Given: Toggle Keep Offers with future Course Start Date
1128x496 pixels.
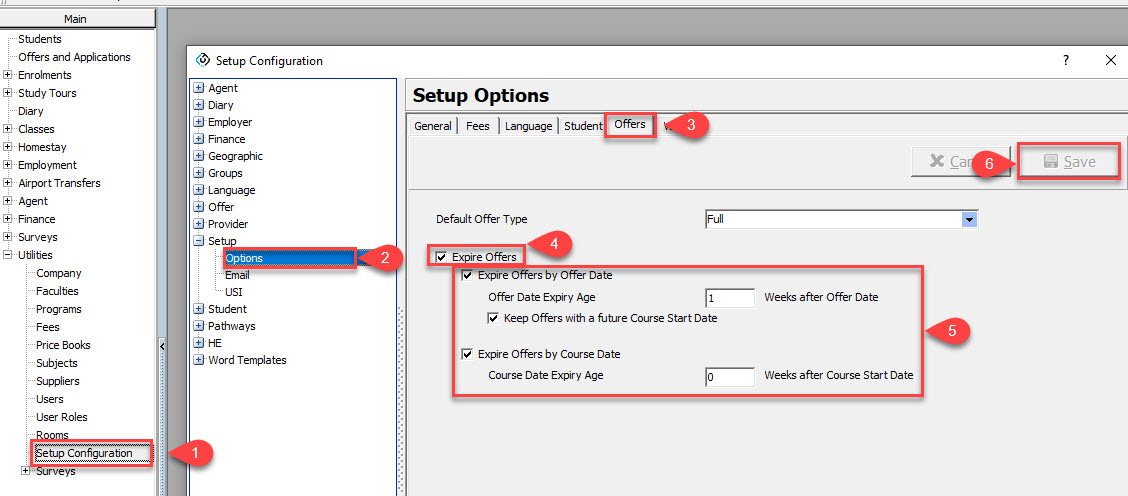Looking at the screenshot, I should click(493, 318).
